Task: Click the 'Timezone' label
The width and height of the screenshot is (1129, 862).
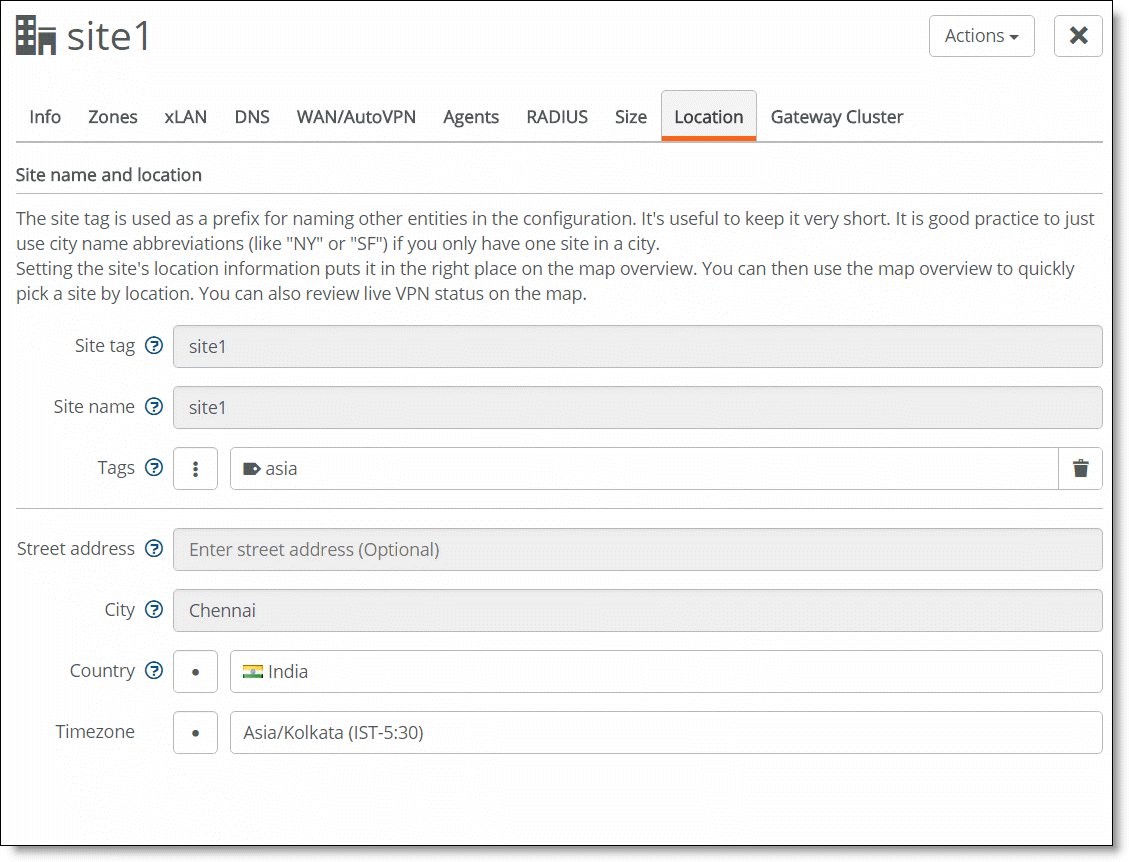Action: click(95, 732)
